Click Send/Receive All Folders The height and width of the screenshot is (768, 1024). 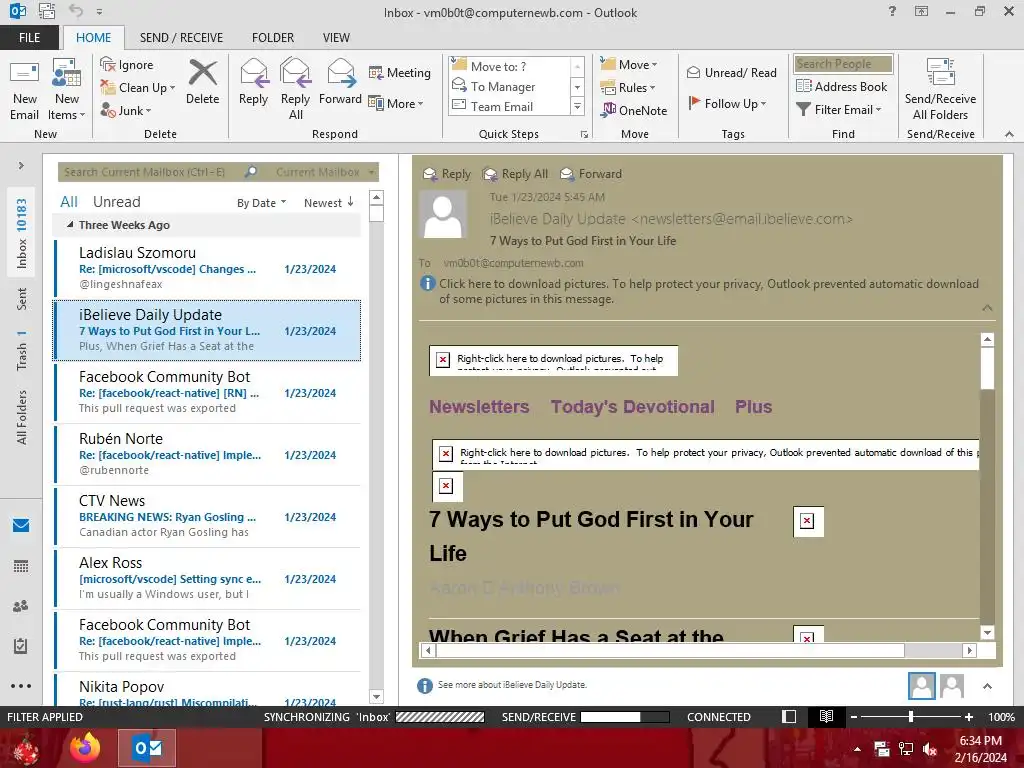(x=940, y=90)
